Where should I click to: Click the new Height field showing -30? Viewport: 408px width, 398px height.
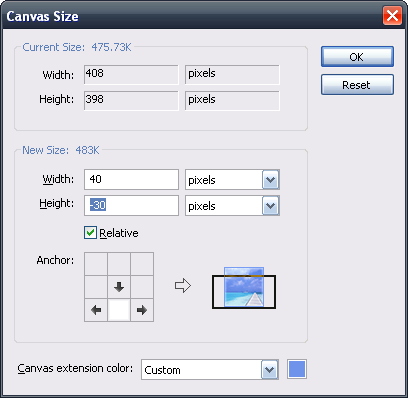(131, 205)
